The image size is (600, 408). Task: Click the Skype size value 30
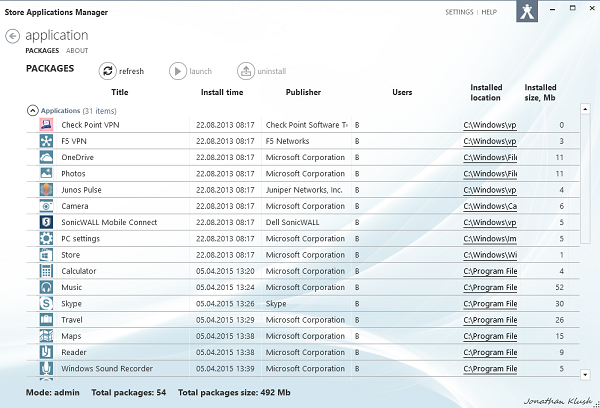559,304
